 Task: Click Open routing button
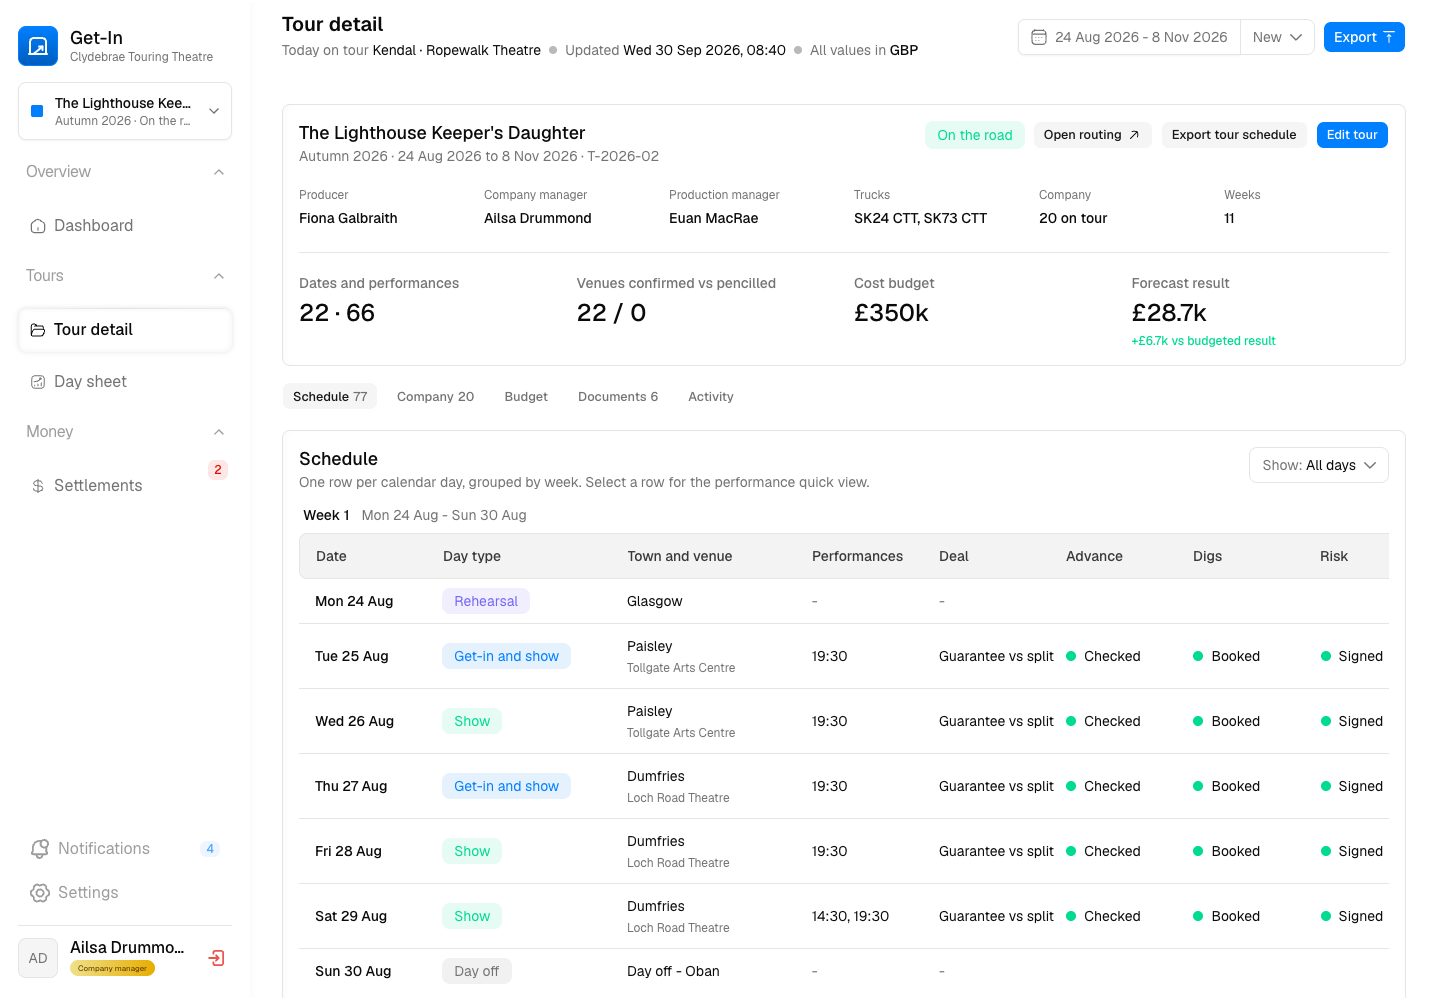(1092, 135)
